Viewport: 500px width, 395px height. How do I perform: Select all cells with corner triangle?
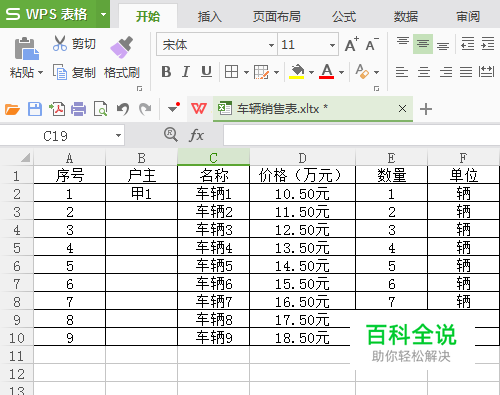[x=26, y=158]
